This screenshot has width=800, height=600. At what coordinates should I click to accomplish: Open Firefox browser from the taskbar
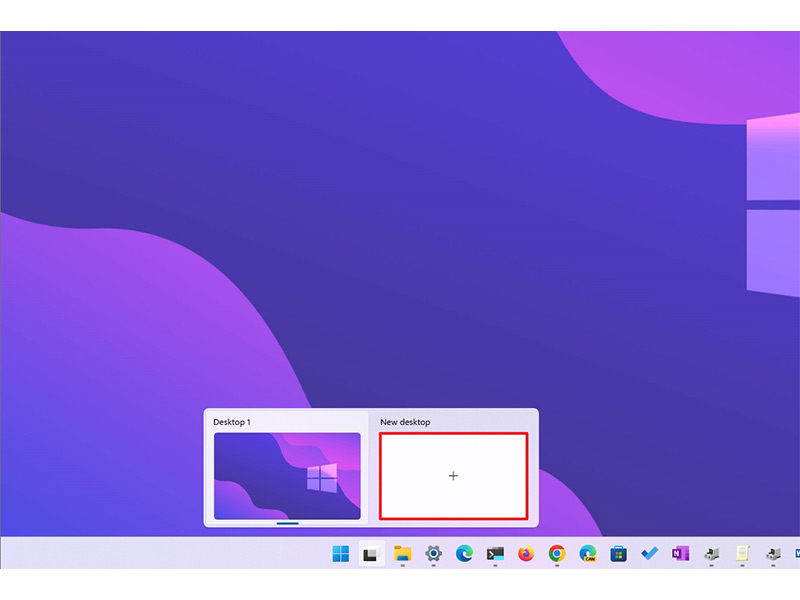tap(526, 553)
